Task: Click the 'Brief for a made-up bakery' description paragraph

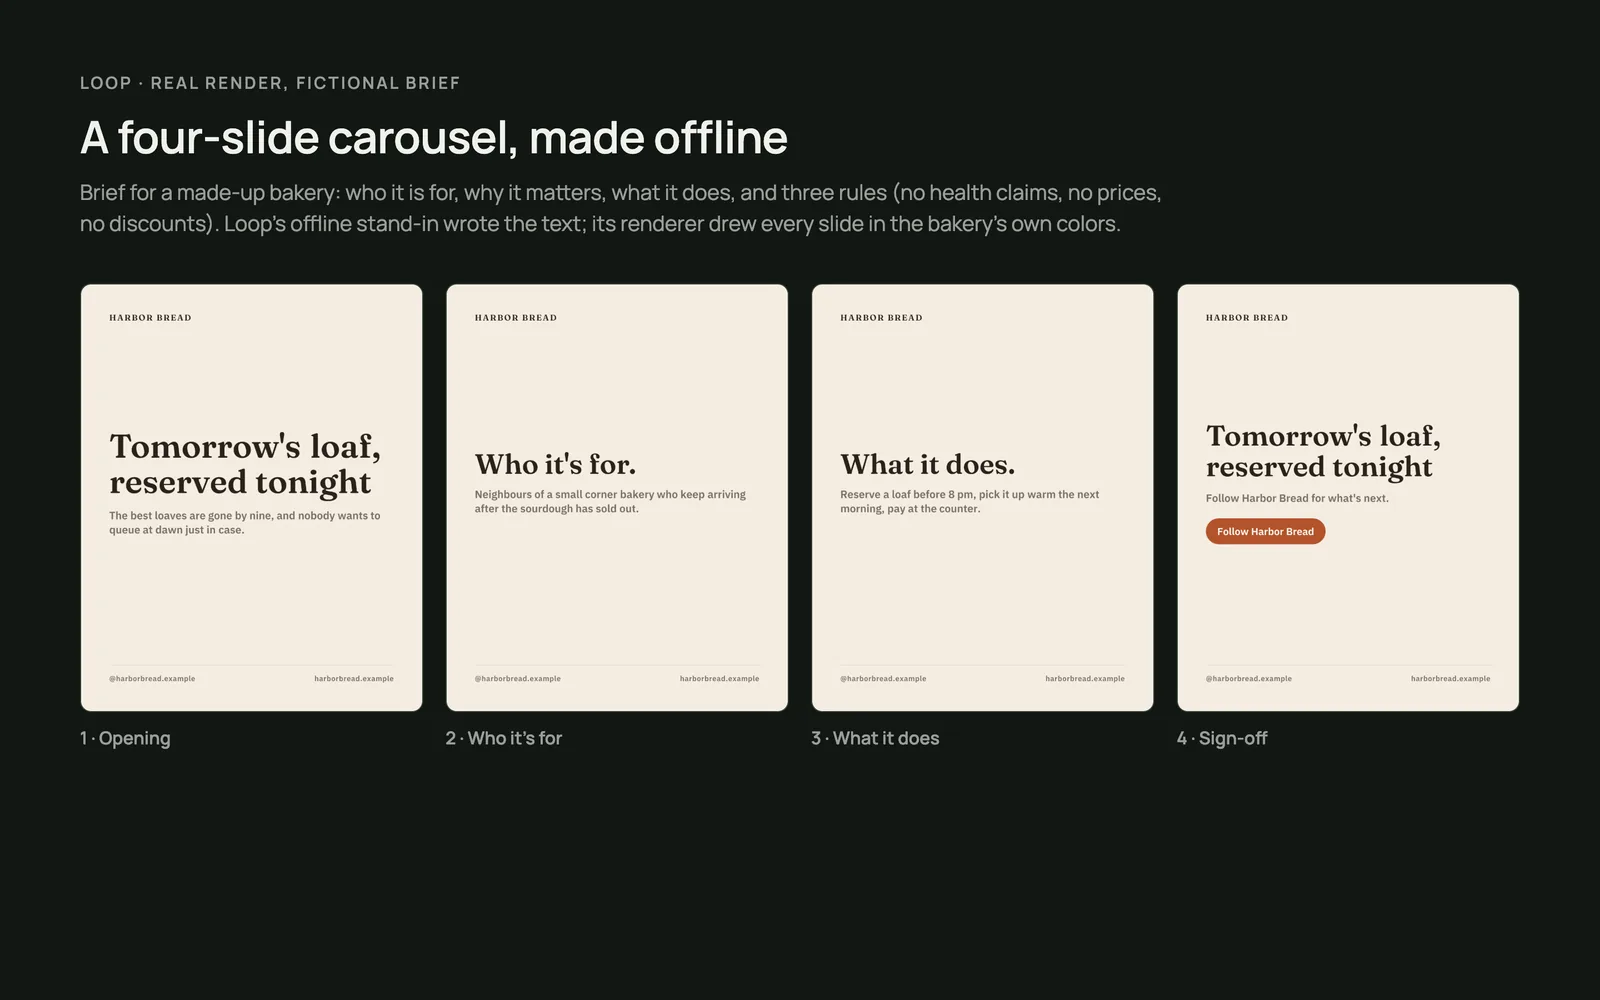Action: pyautogui.click(x=621, y=208)
